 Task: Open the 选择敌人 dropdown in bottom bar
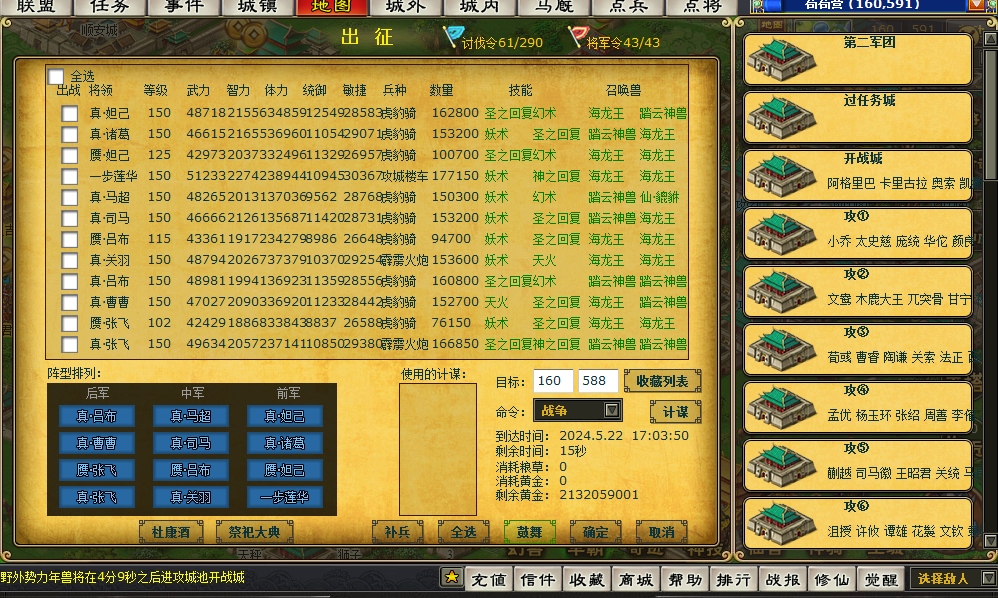(x=953, y=578)
